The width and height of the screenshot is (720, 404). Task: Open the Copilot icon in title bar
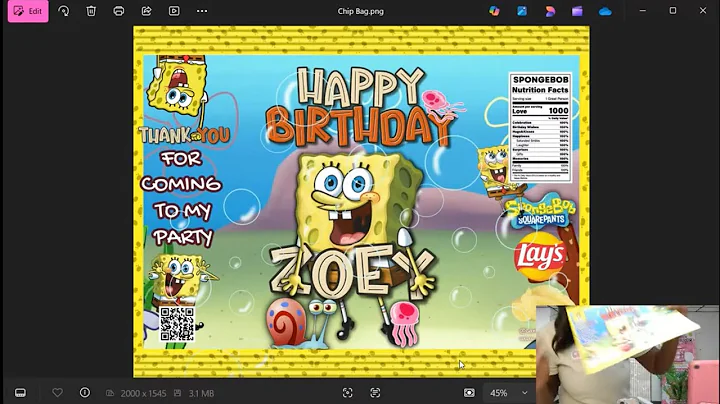(494, 11)
